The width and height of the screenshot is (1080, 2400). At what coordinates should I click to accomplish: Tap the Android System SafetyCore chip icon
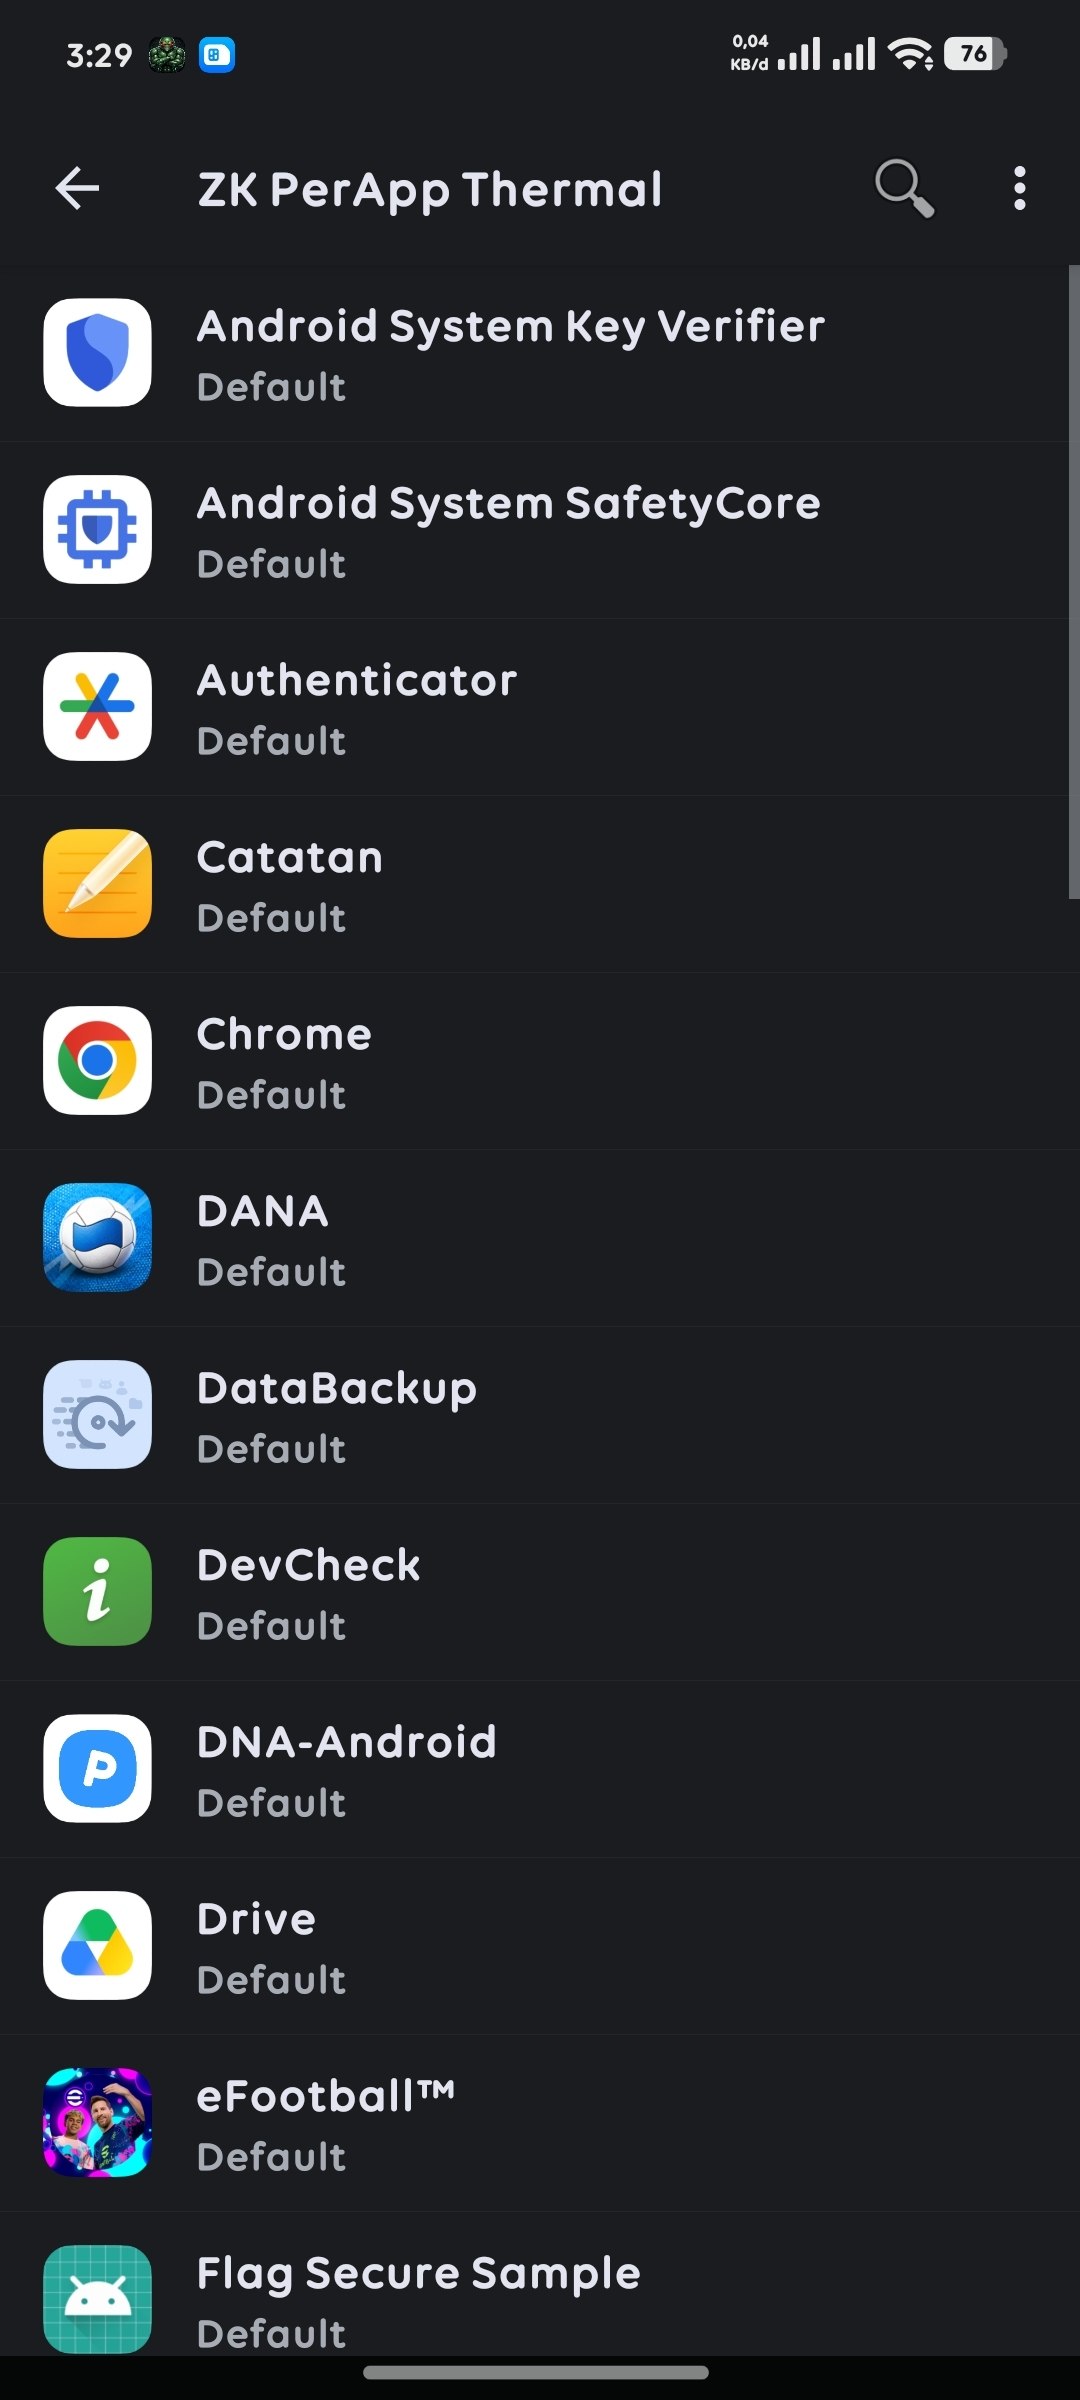(x=97, y=529)
